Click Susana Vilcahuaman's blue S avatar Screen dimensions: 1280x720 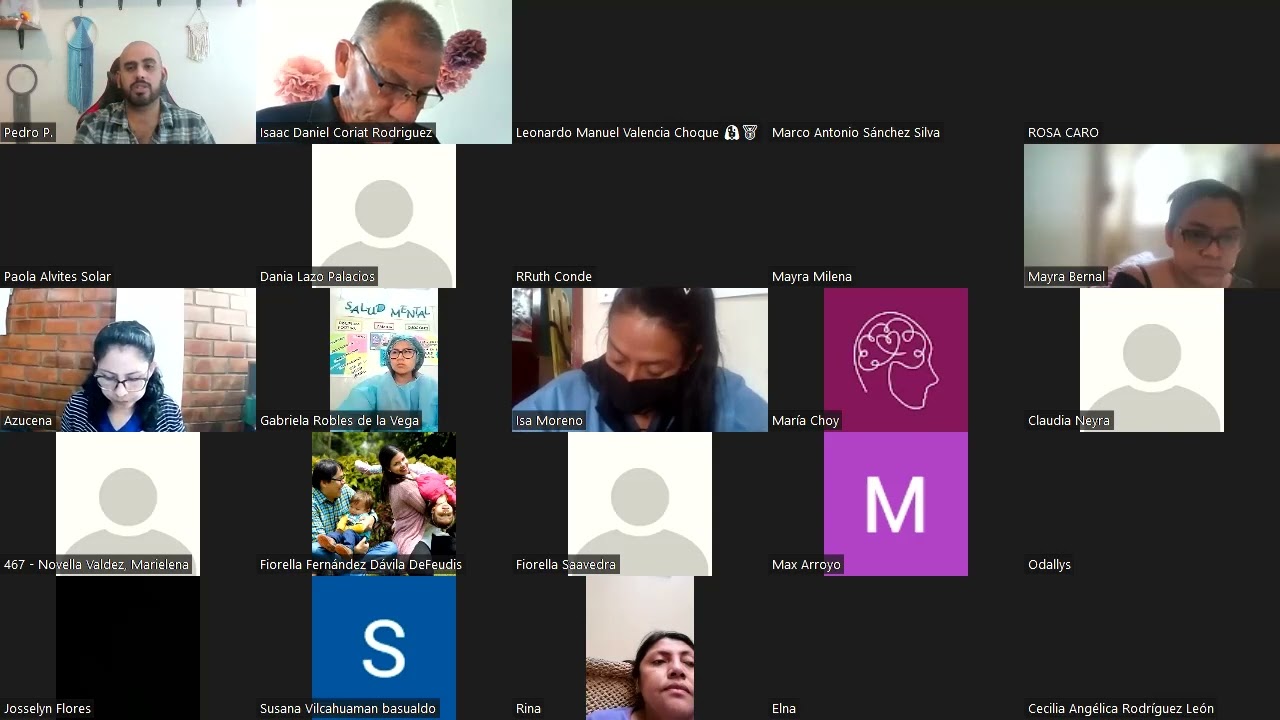coord(384,648)
